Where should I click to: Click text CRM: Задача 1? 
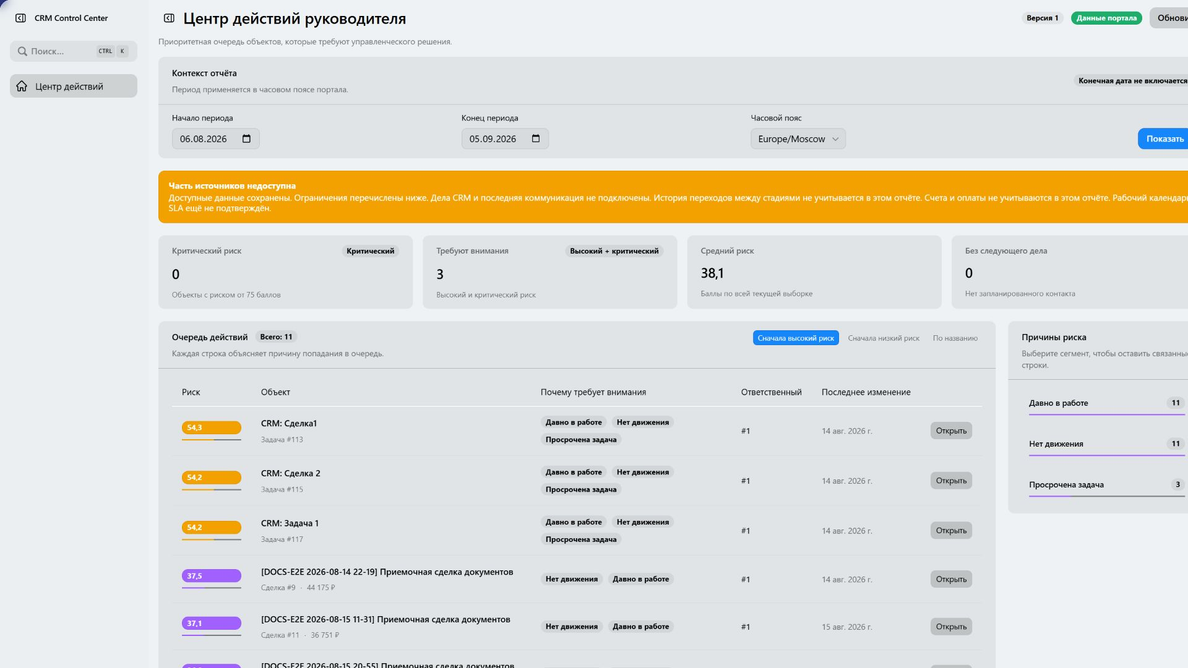(289, 523)
